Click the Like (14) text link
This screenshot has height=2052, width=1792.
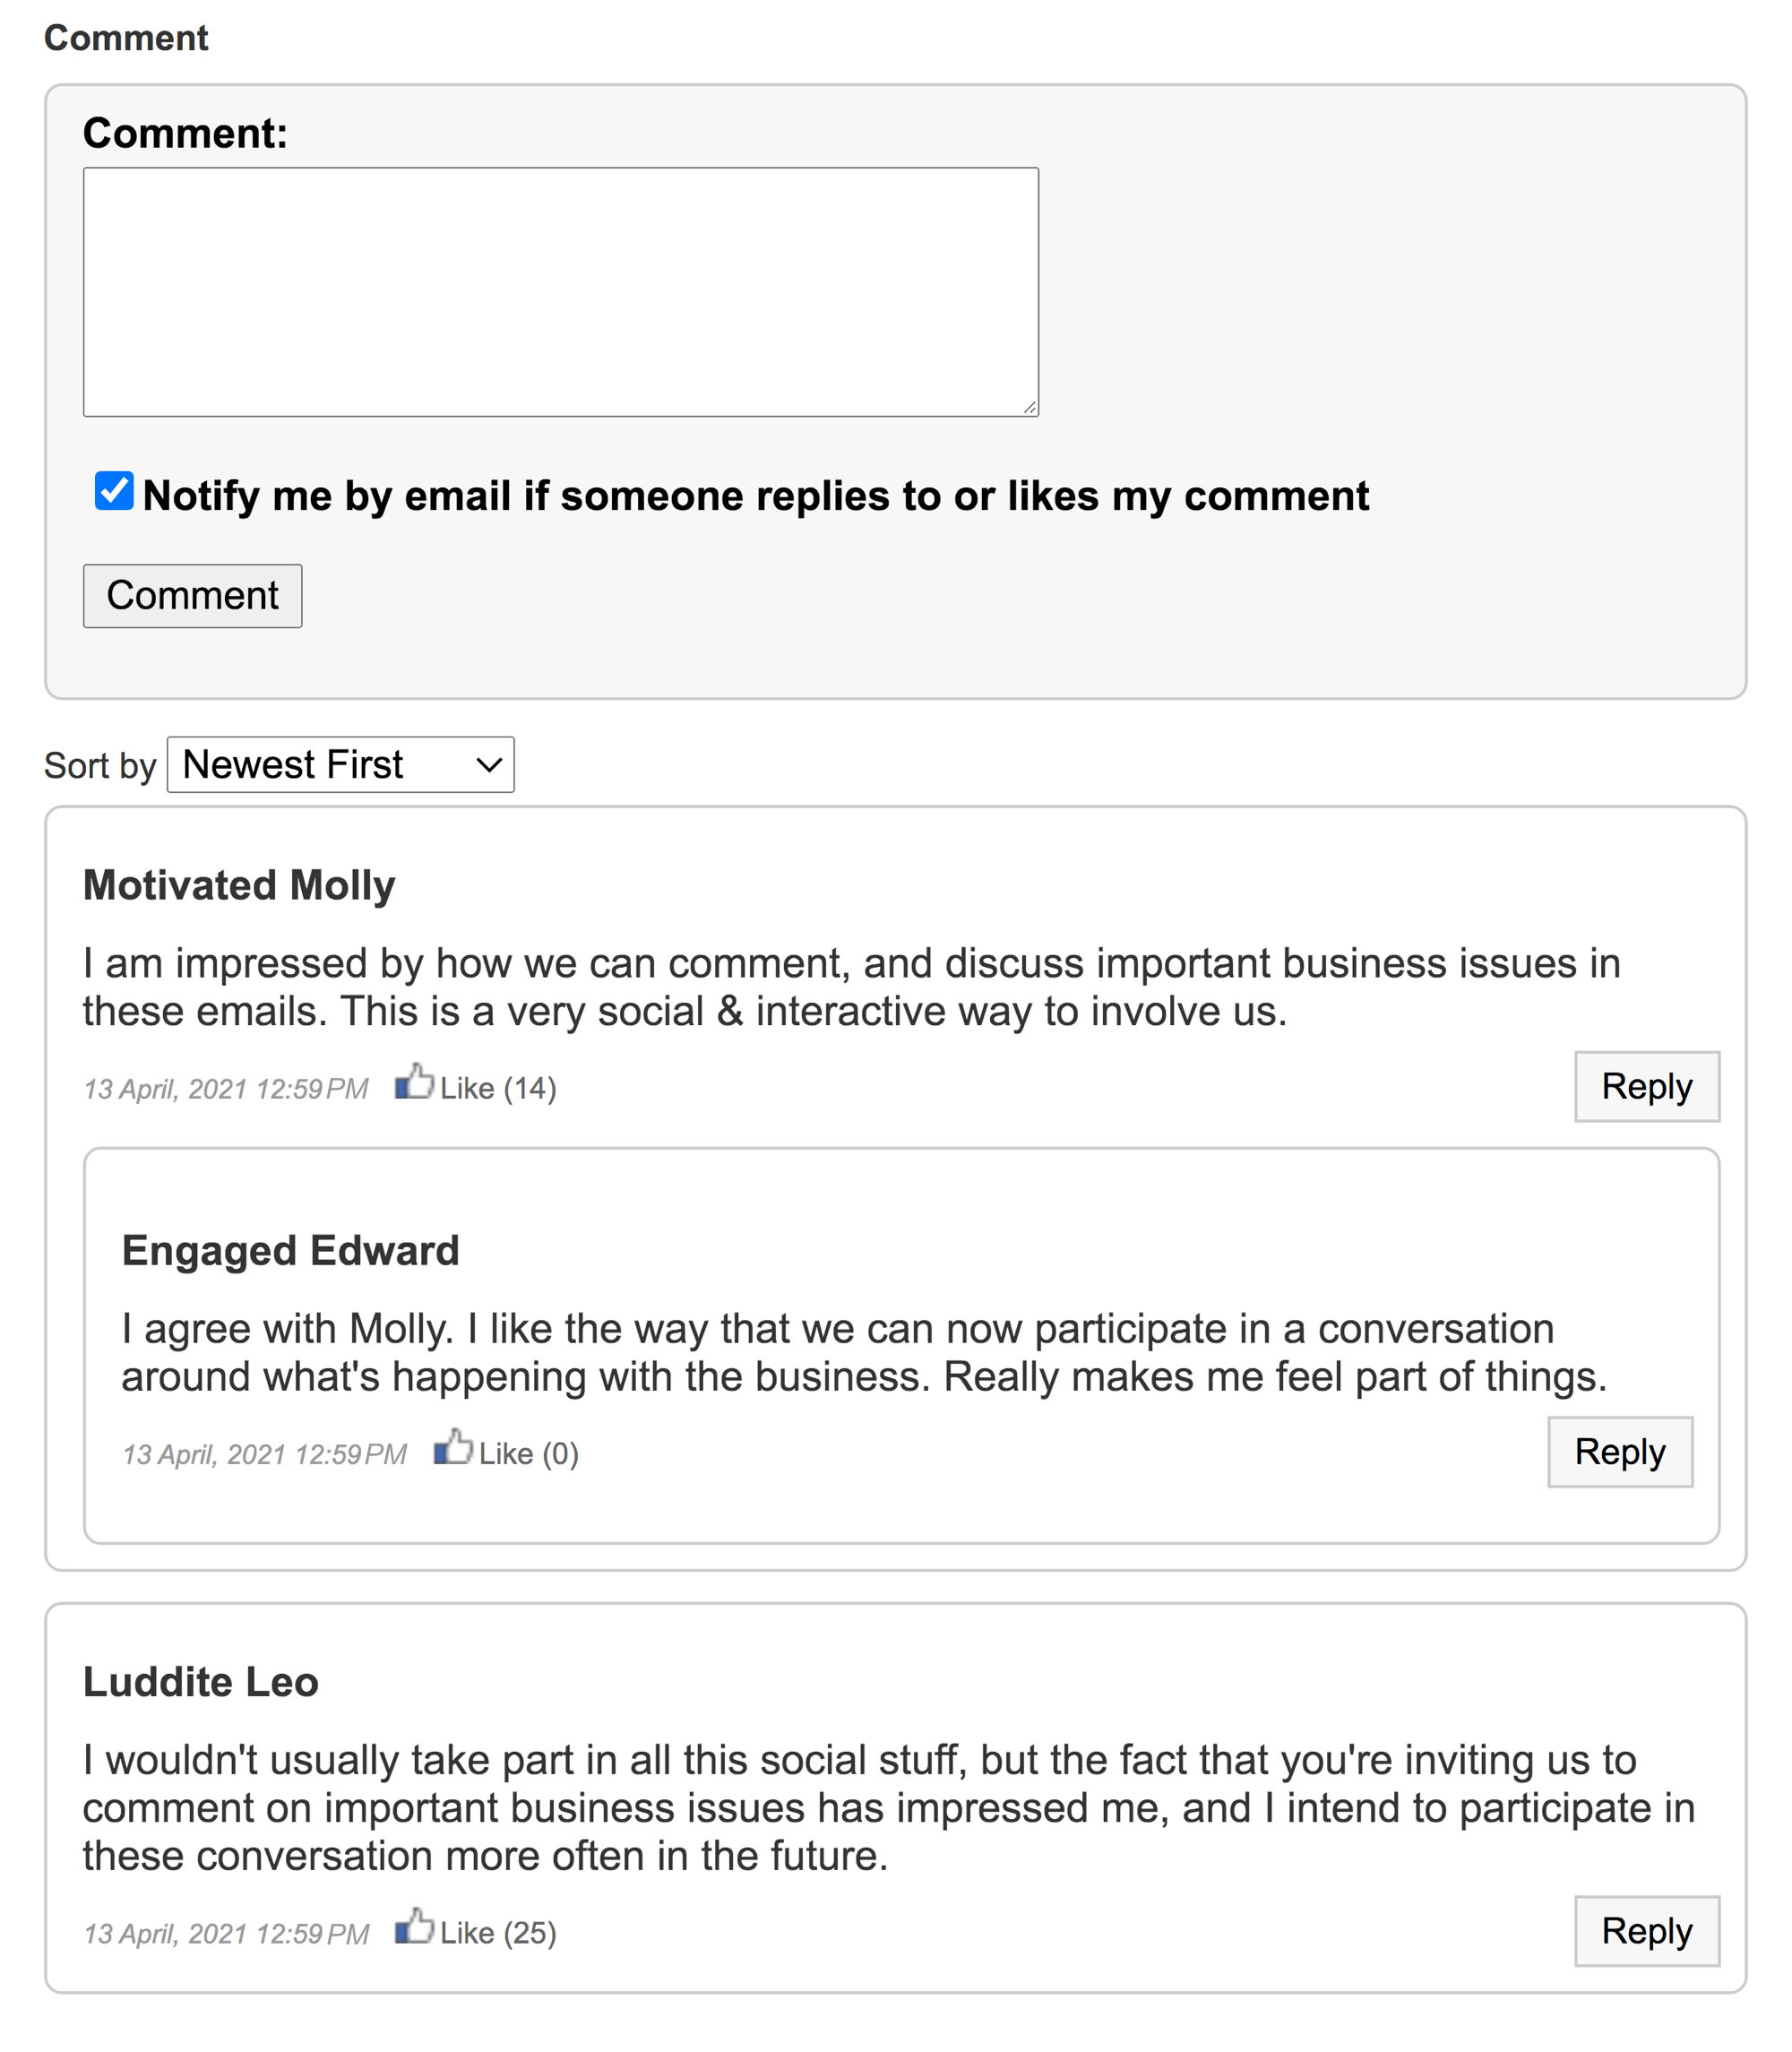497,1088
